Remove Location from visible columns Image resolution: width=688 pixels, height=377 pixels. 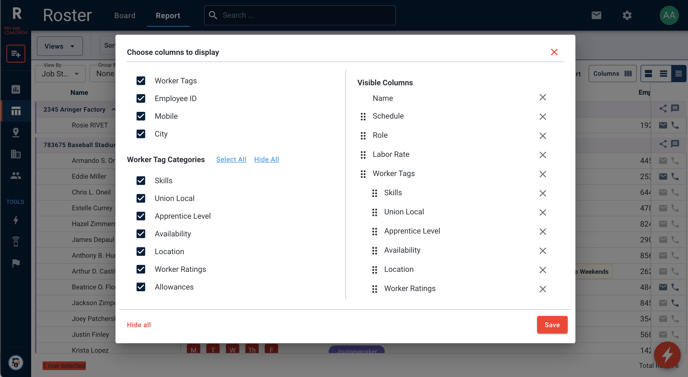pyautogui.click(x=542, y=270)
